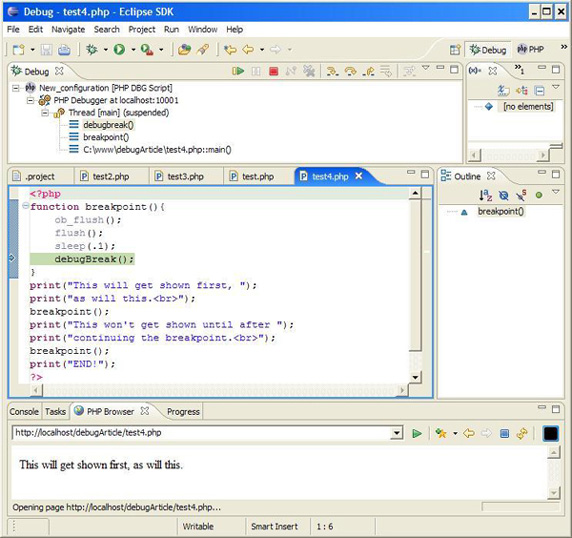Viewport: 572px width, 538px height.
Task: Toggle Hide Static Members icon in Outline
Action: point(521,195)
